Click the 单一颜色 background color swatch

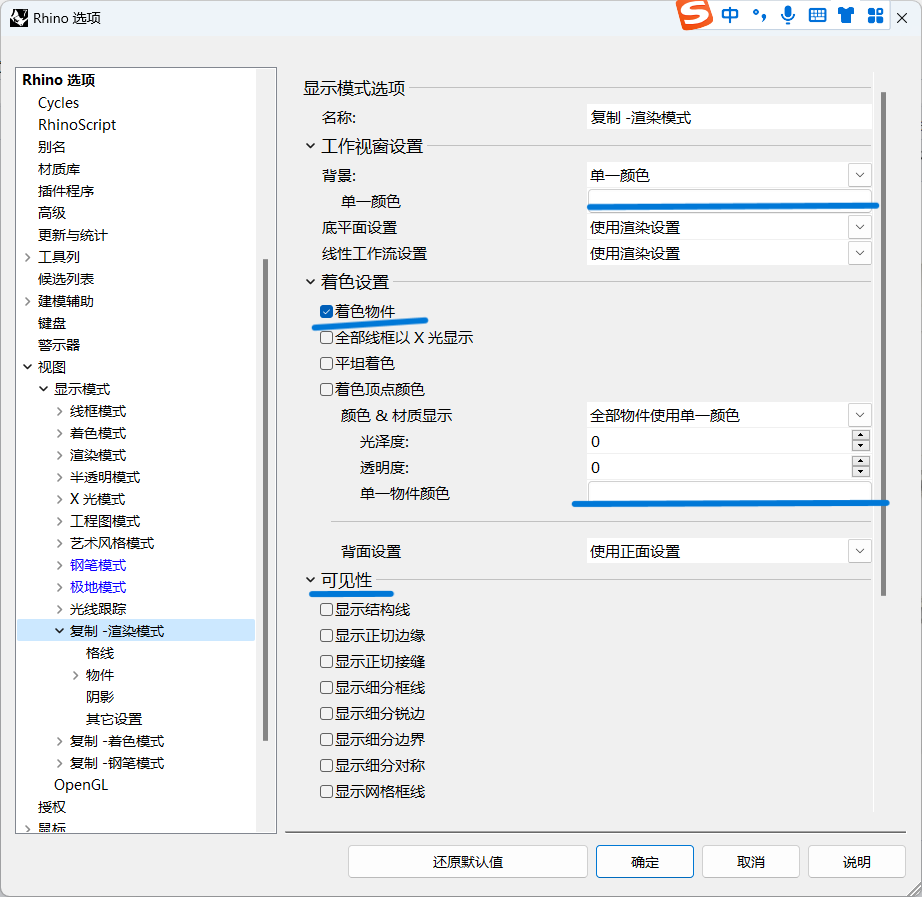pyautogui.click(x=729, y=201)
